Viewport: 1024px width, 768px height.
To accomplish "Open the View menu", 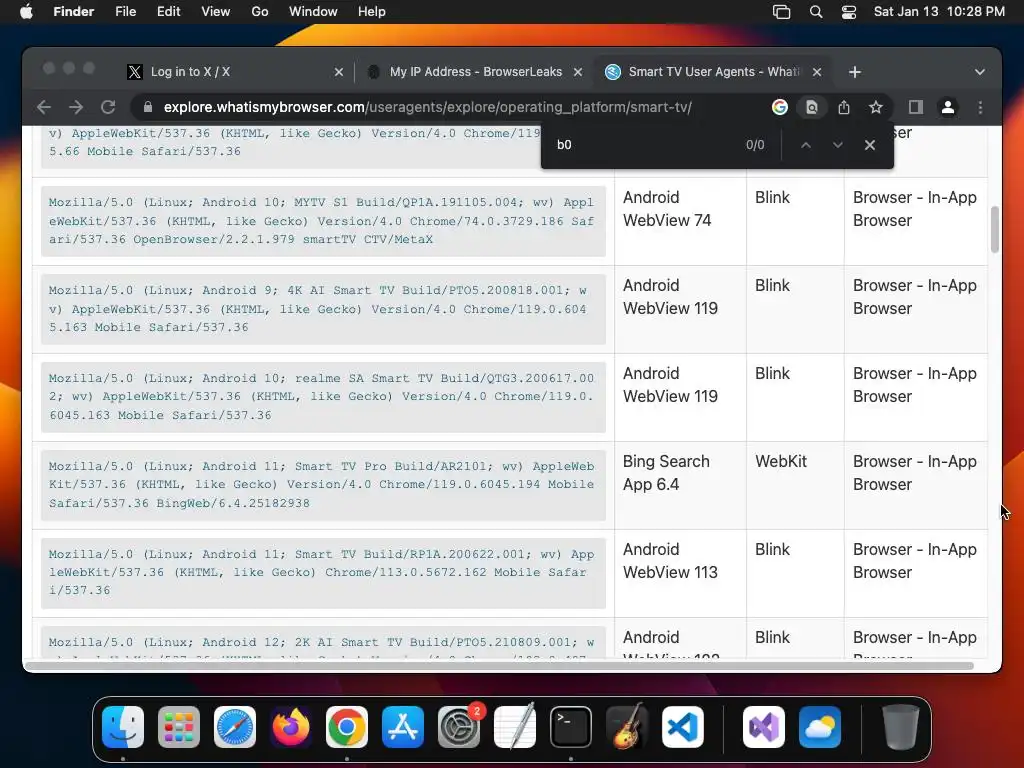I will point(216,12).
